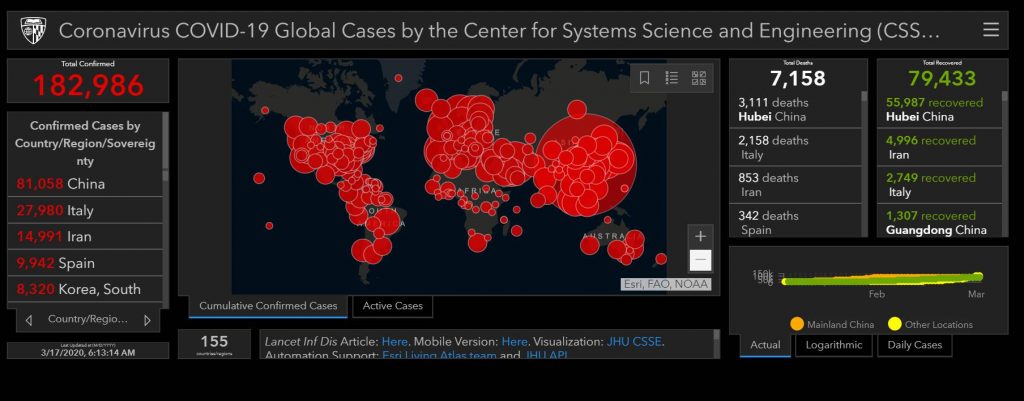1024x401 pixels.
Task: Select the Daily Cases chart tab
Action: click(x=914, y=345)
